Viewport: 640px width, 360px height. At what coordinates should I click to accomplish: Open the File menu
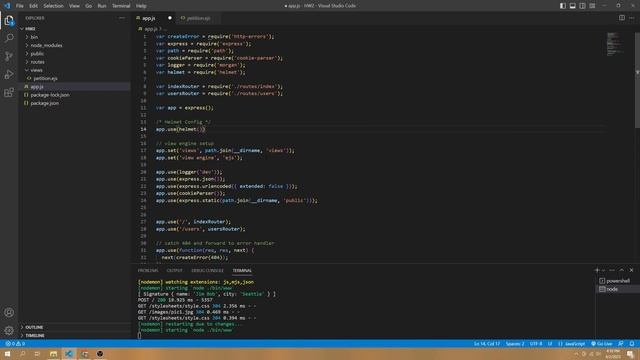click(20, 6)
